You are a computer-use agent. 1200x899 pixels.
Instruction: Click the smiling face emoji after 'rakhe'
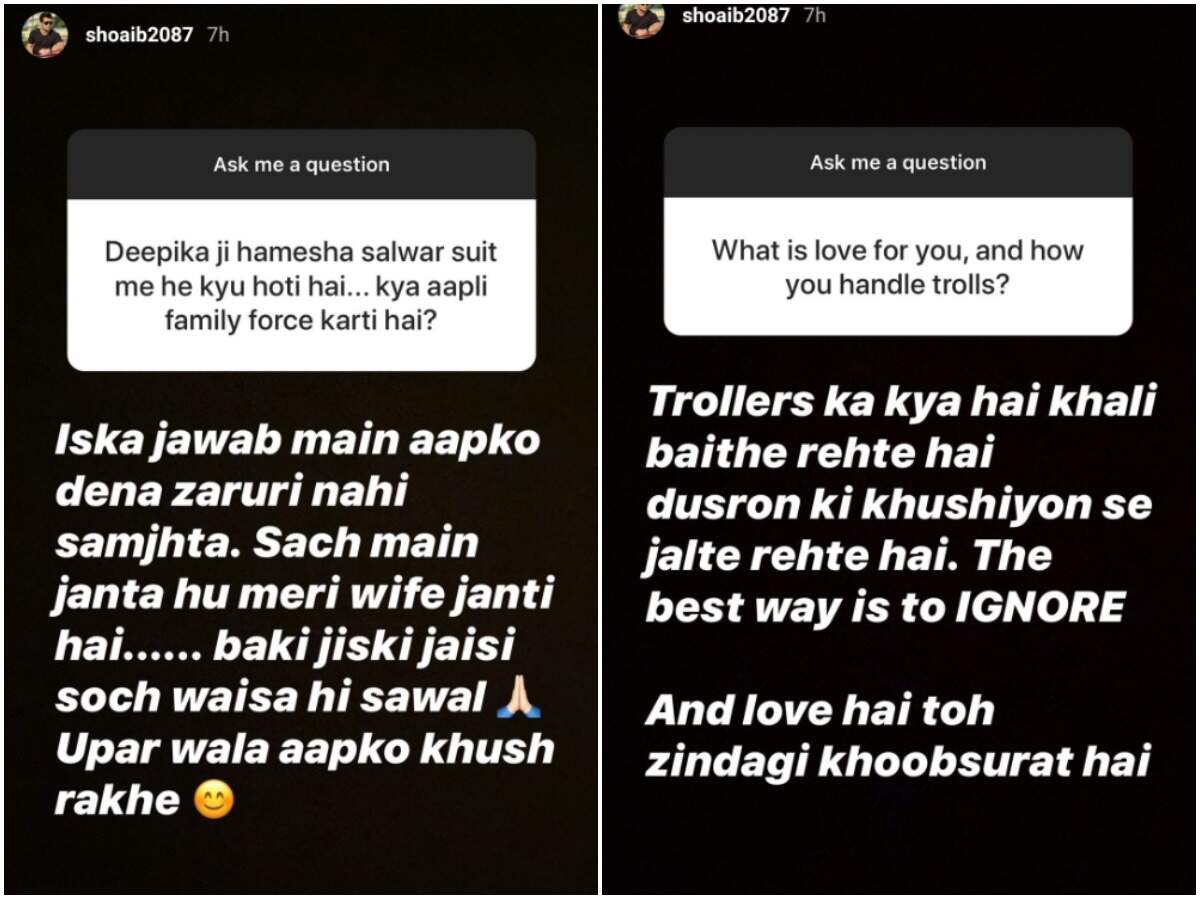[x=213, y=800]
